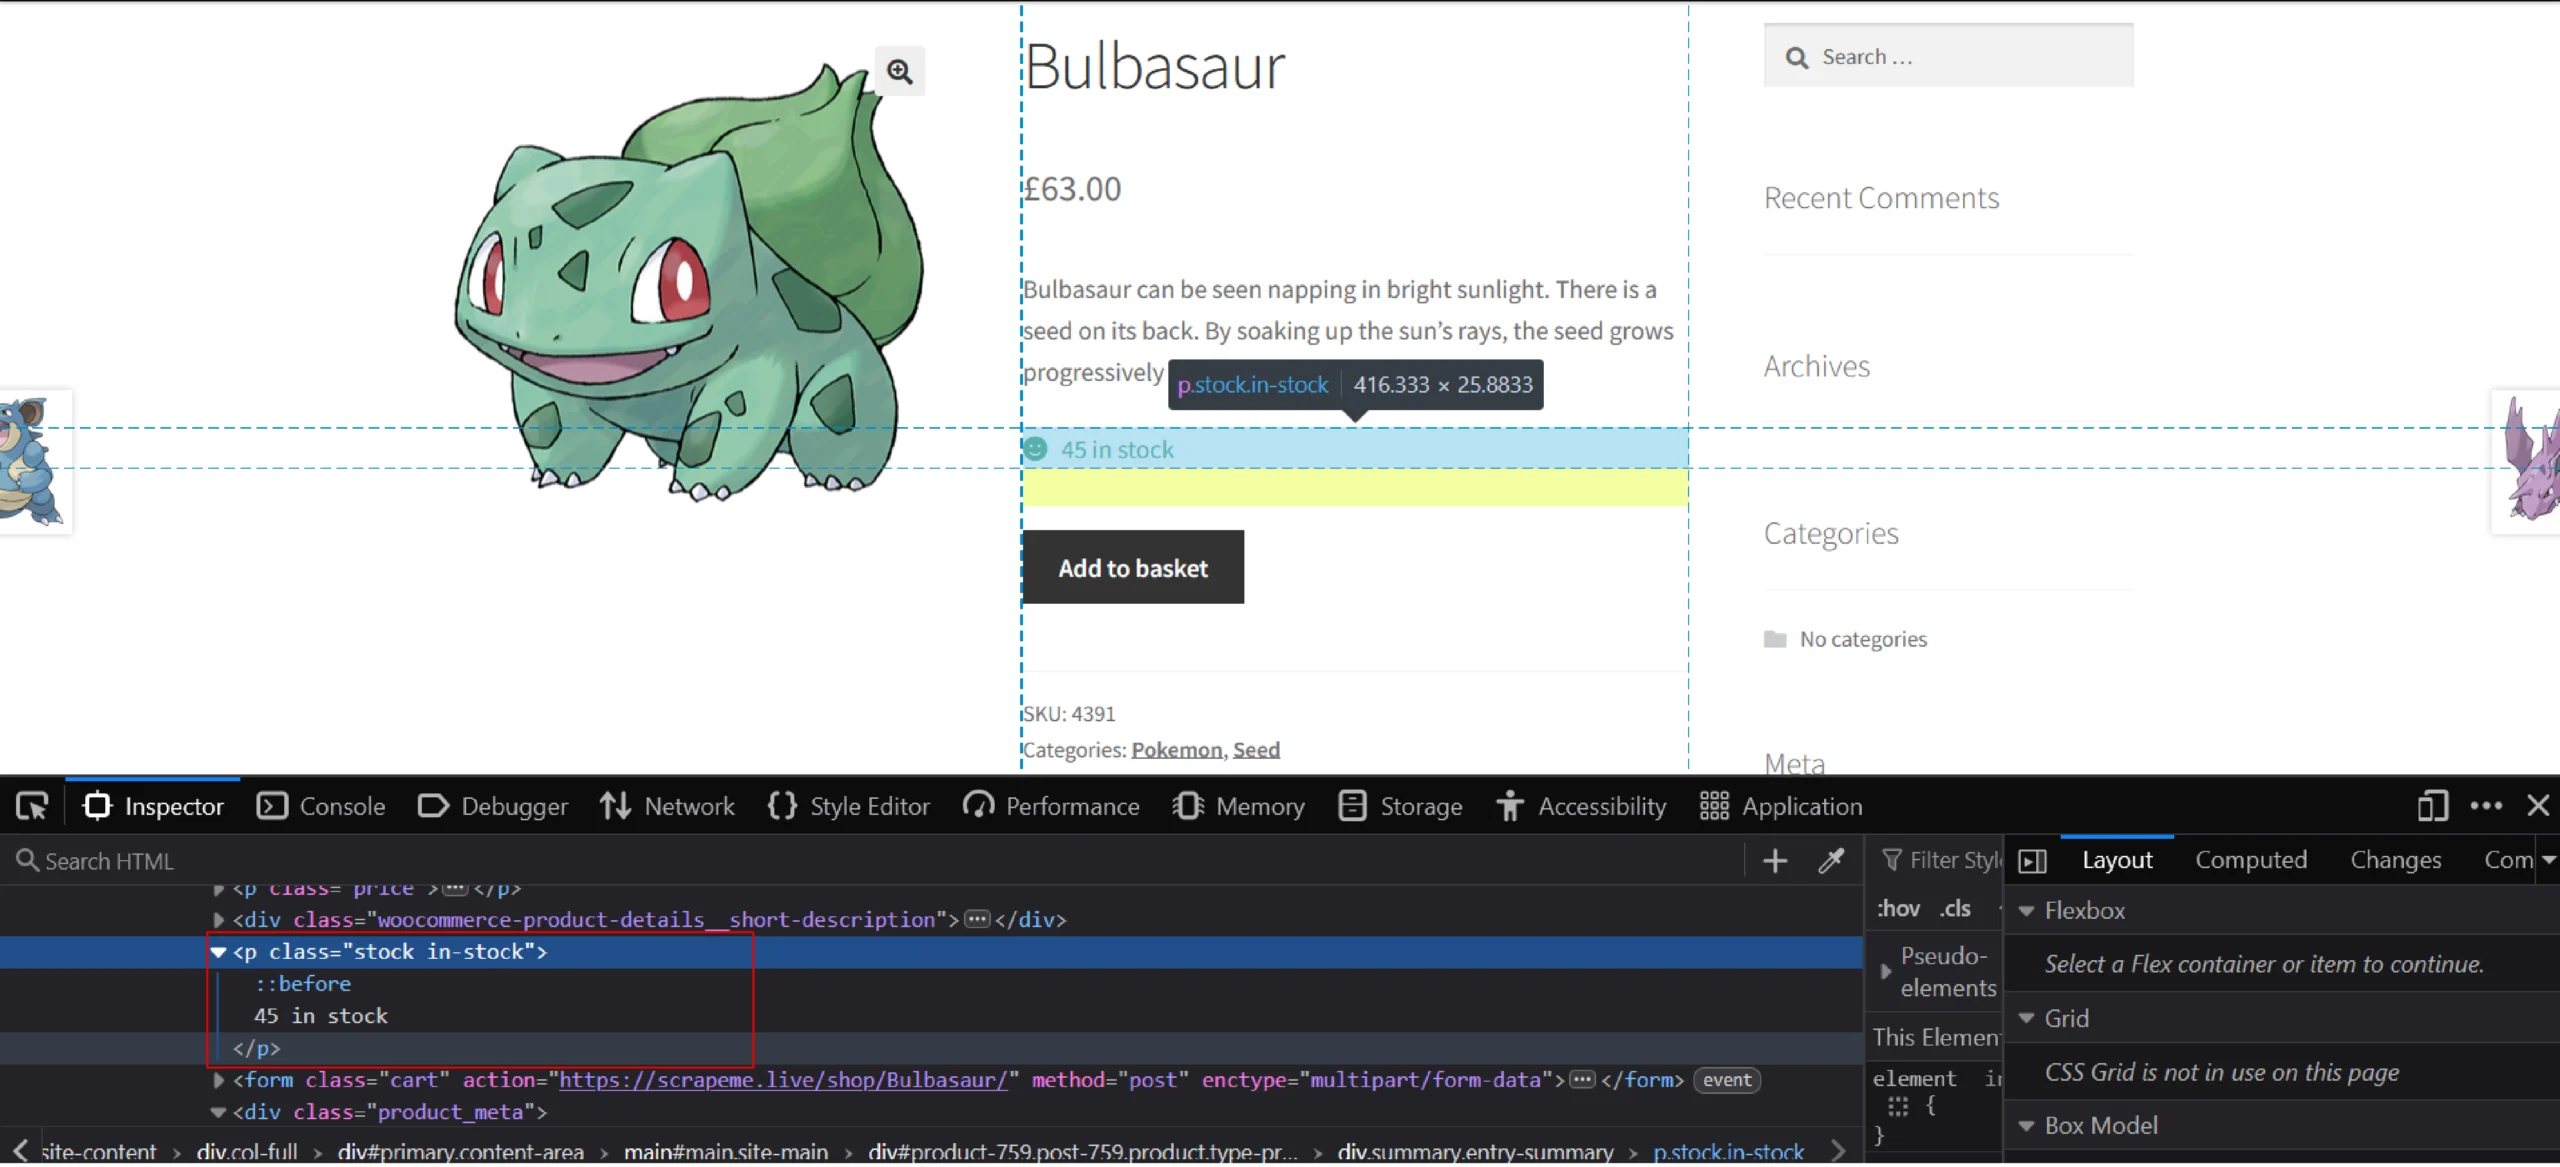
Task: Open the Pokemon category link
Action: (1177, 750)
